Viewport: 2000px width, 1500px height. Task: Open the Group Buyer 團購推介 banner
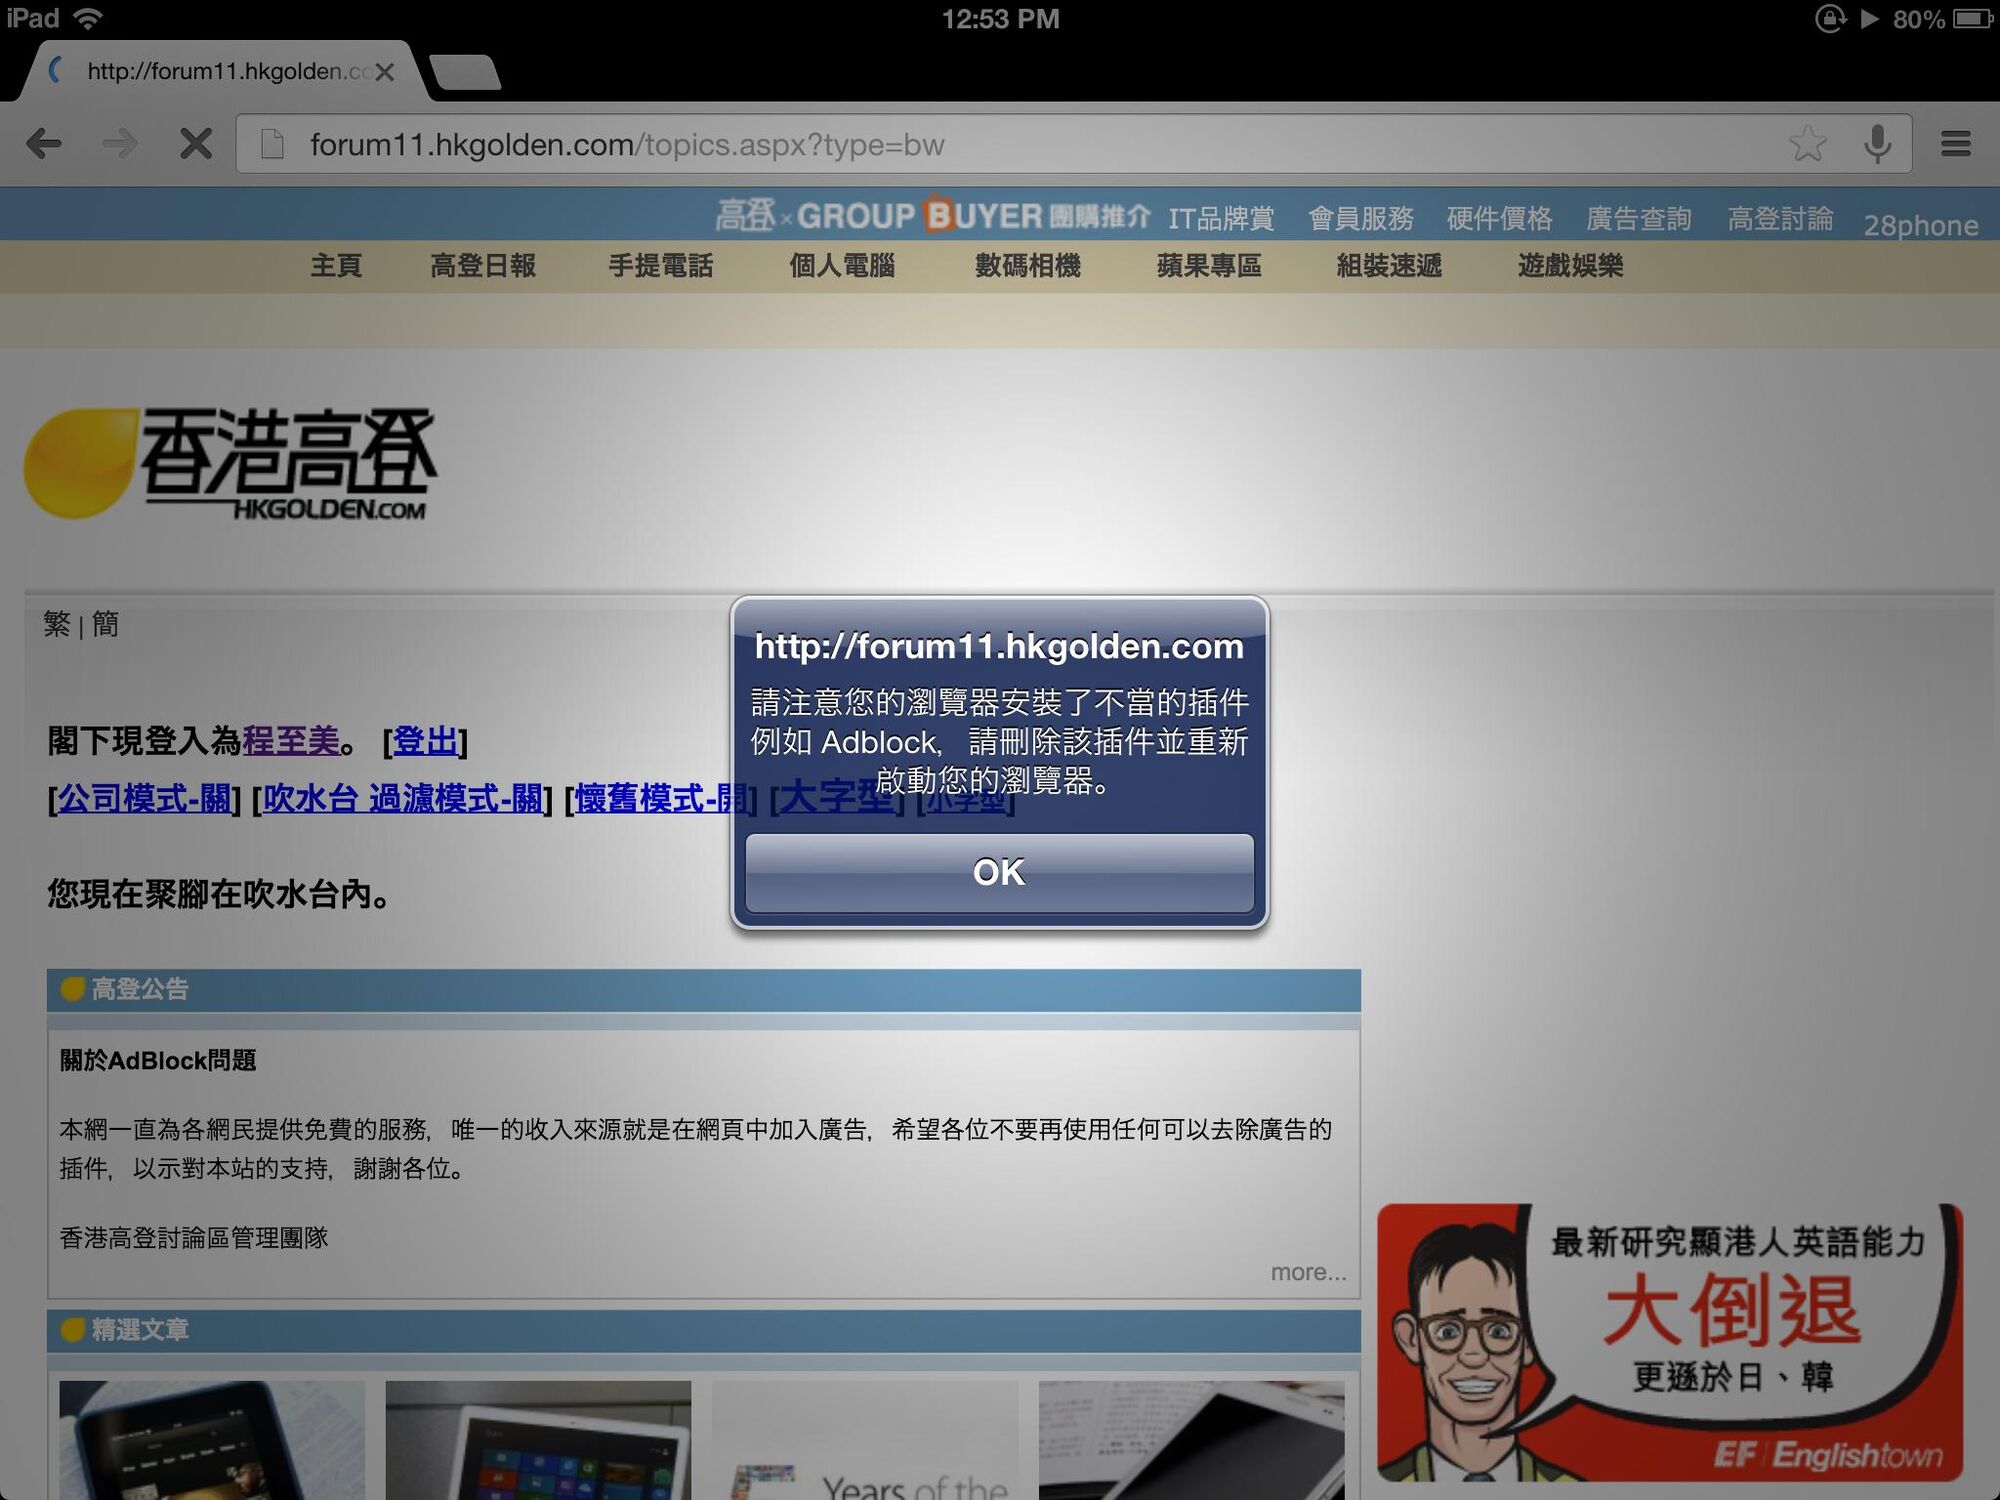pyautogui.click(x=932, y=215)
